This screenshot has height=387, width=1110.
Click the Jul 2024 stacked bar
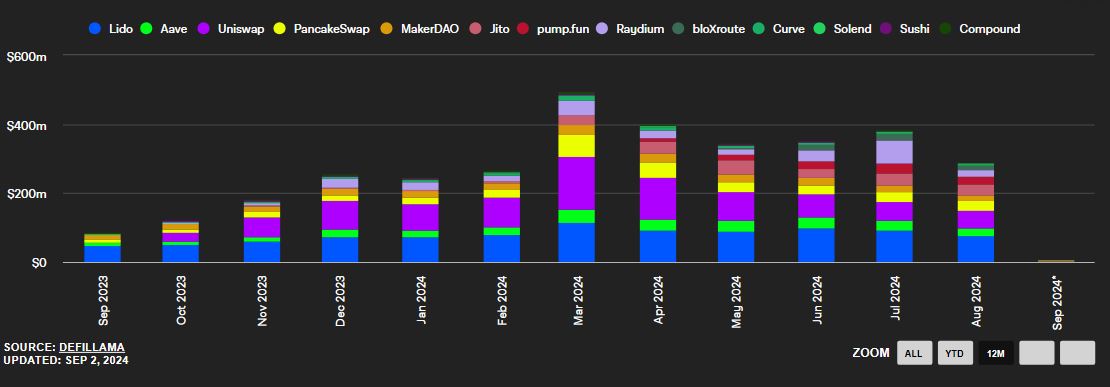coord(894,197)
